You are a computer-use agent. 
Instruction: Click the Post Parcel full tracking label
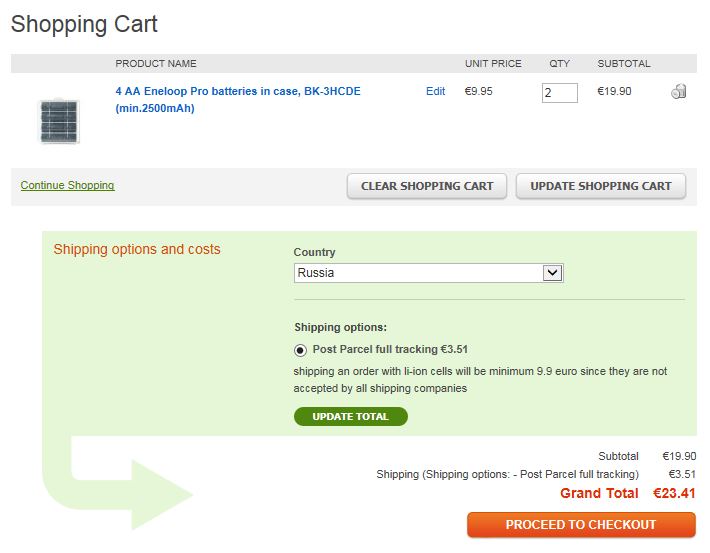pyautogui.click(x=390, y=350)
